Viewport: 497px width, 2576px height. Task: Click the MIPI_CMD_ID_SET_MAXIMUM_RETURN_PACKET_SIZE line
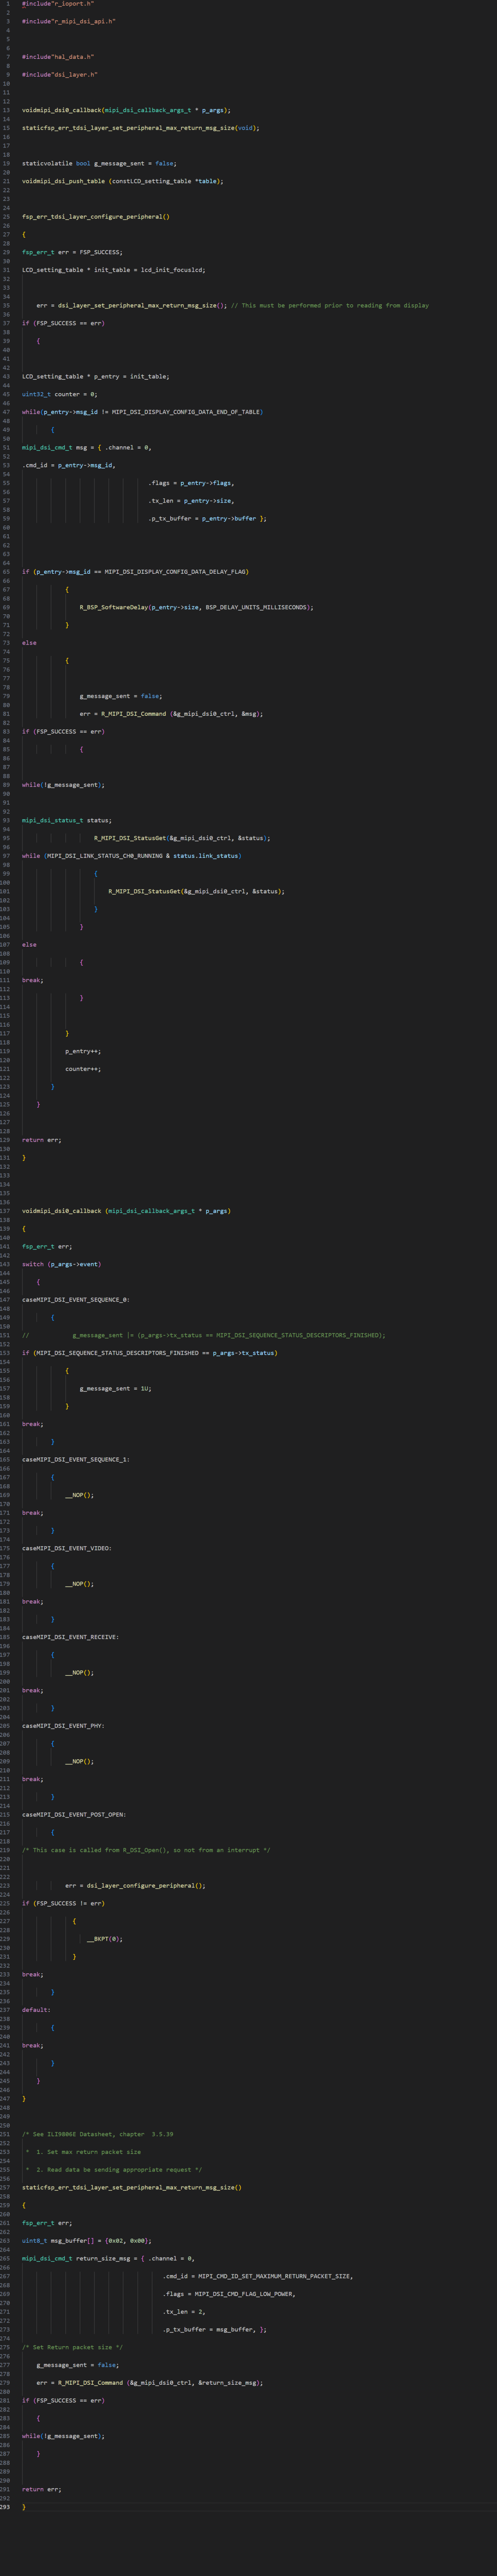click(258, 2276)
